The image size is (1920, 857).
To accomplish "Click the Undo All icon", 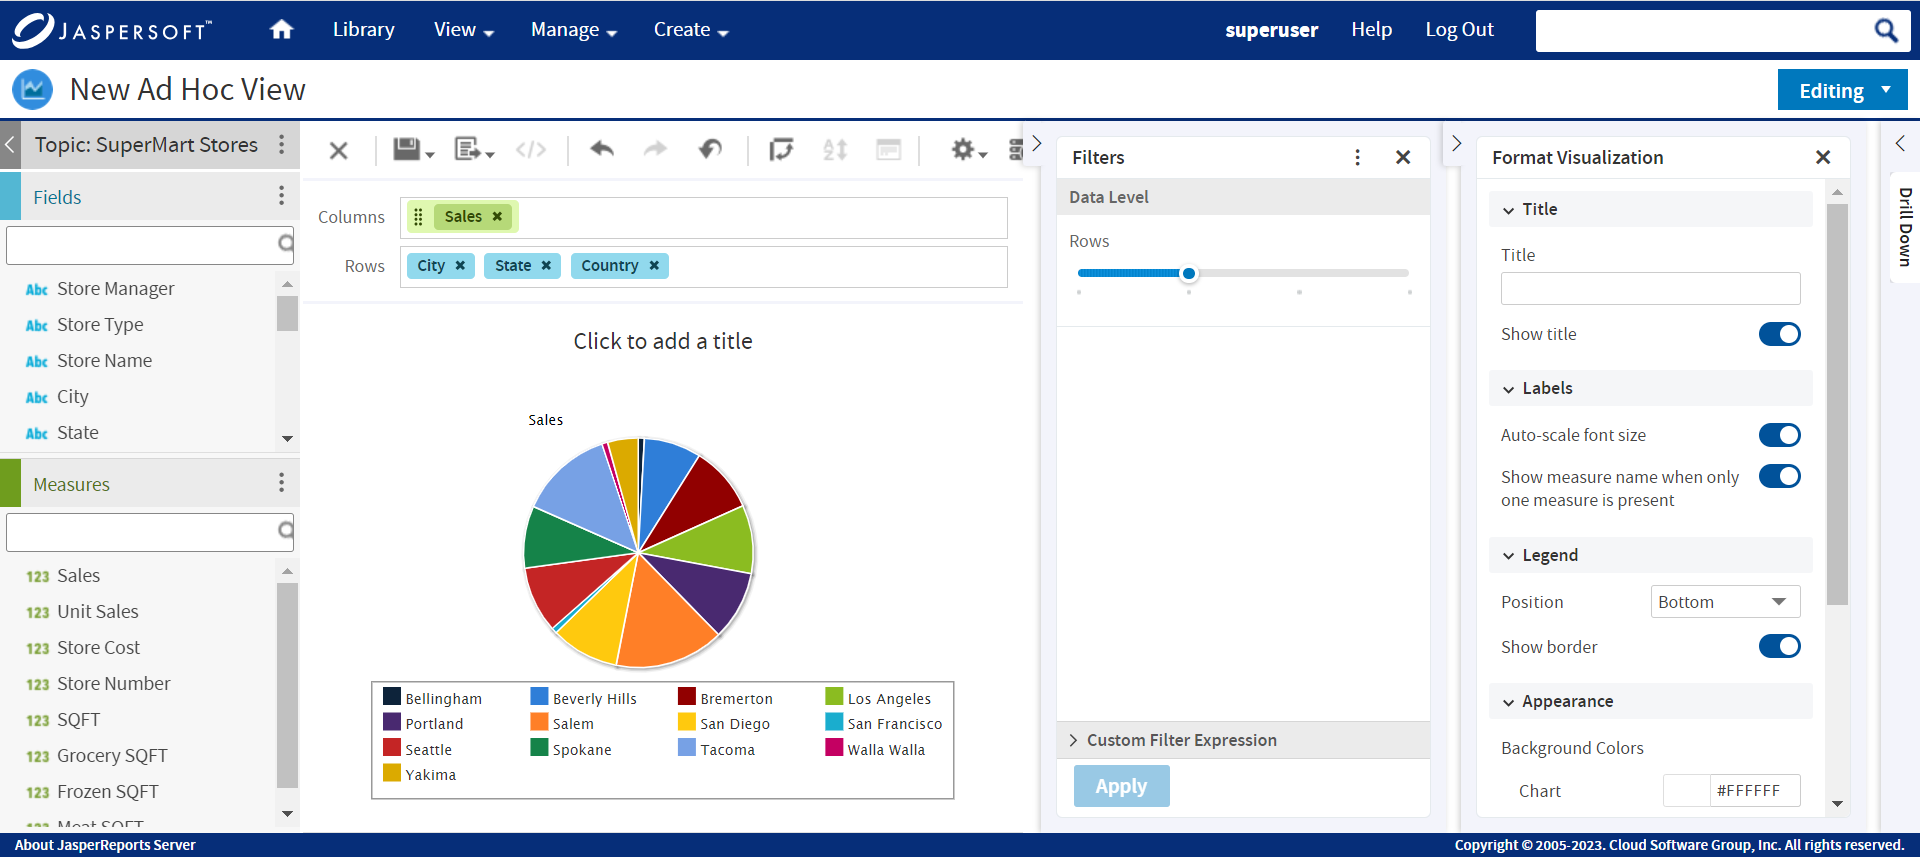I will pyautogui.click(x=710, y=149).
